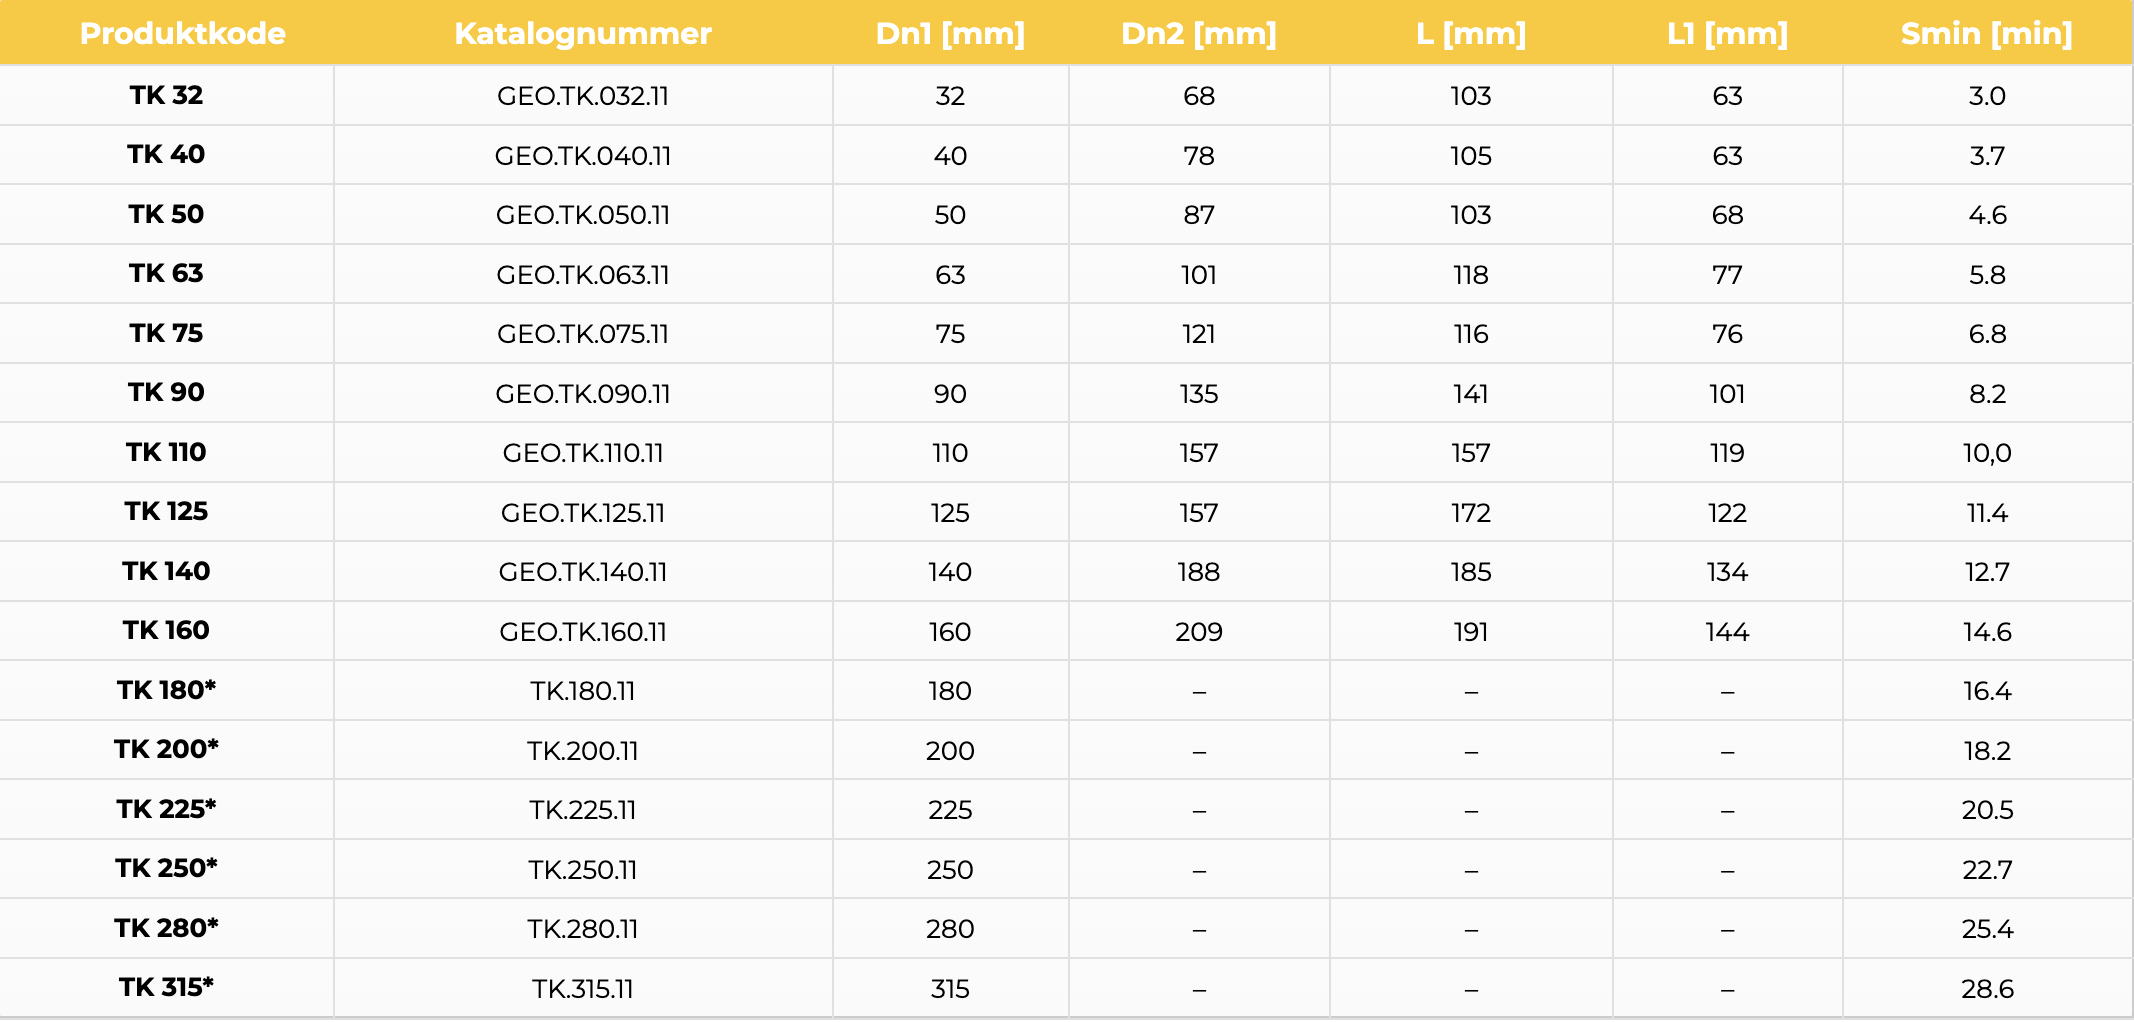The image size is (2134, 1022).
Task: Click the Dn2 value 209 cell
Action: coord(1199,632)
